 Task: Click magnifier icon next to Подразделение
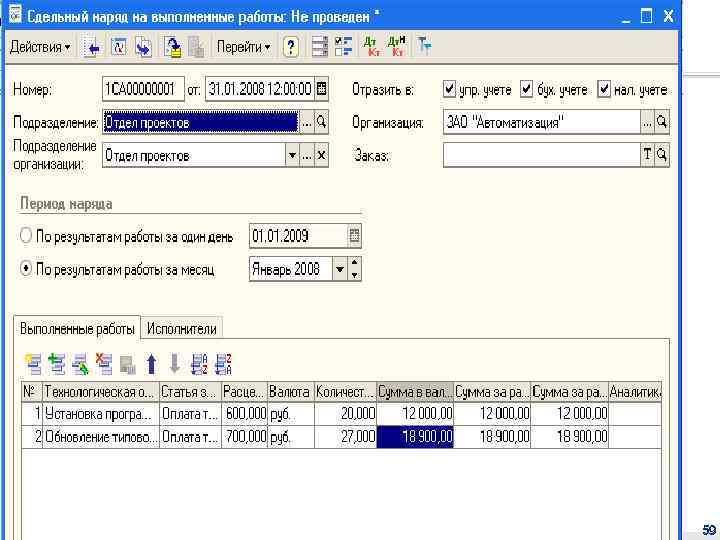pos(321,123)
